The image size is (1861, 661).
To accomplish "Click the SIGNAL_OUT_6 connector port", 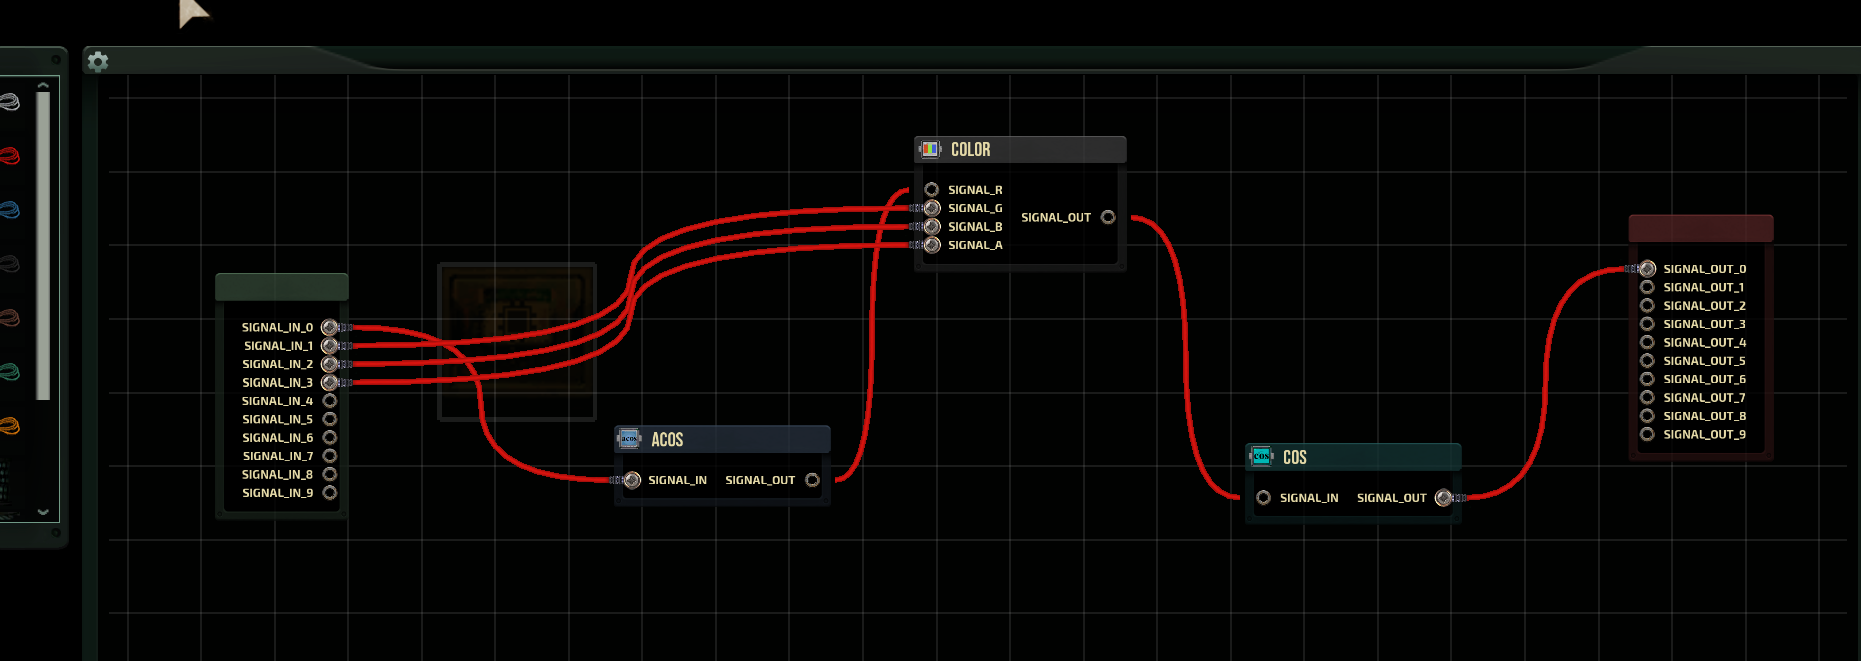I will pyautogui.click(x=1647, y=379).
